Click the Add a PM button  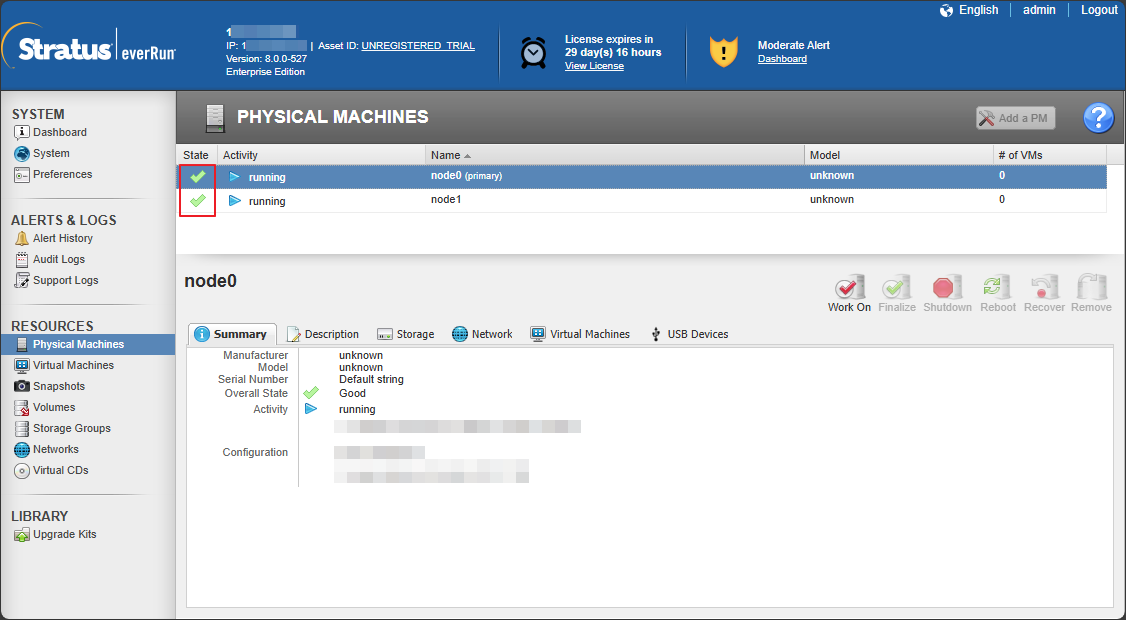click(1015, 118)
